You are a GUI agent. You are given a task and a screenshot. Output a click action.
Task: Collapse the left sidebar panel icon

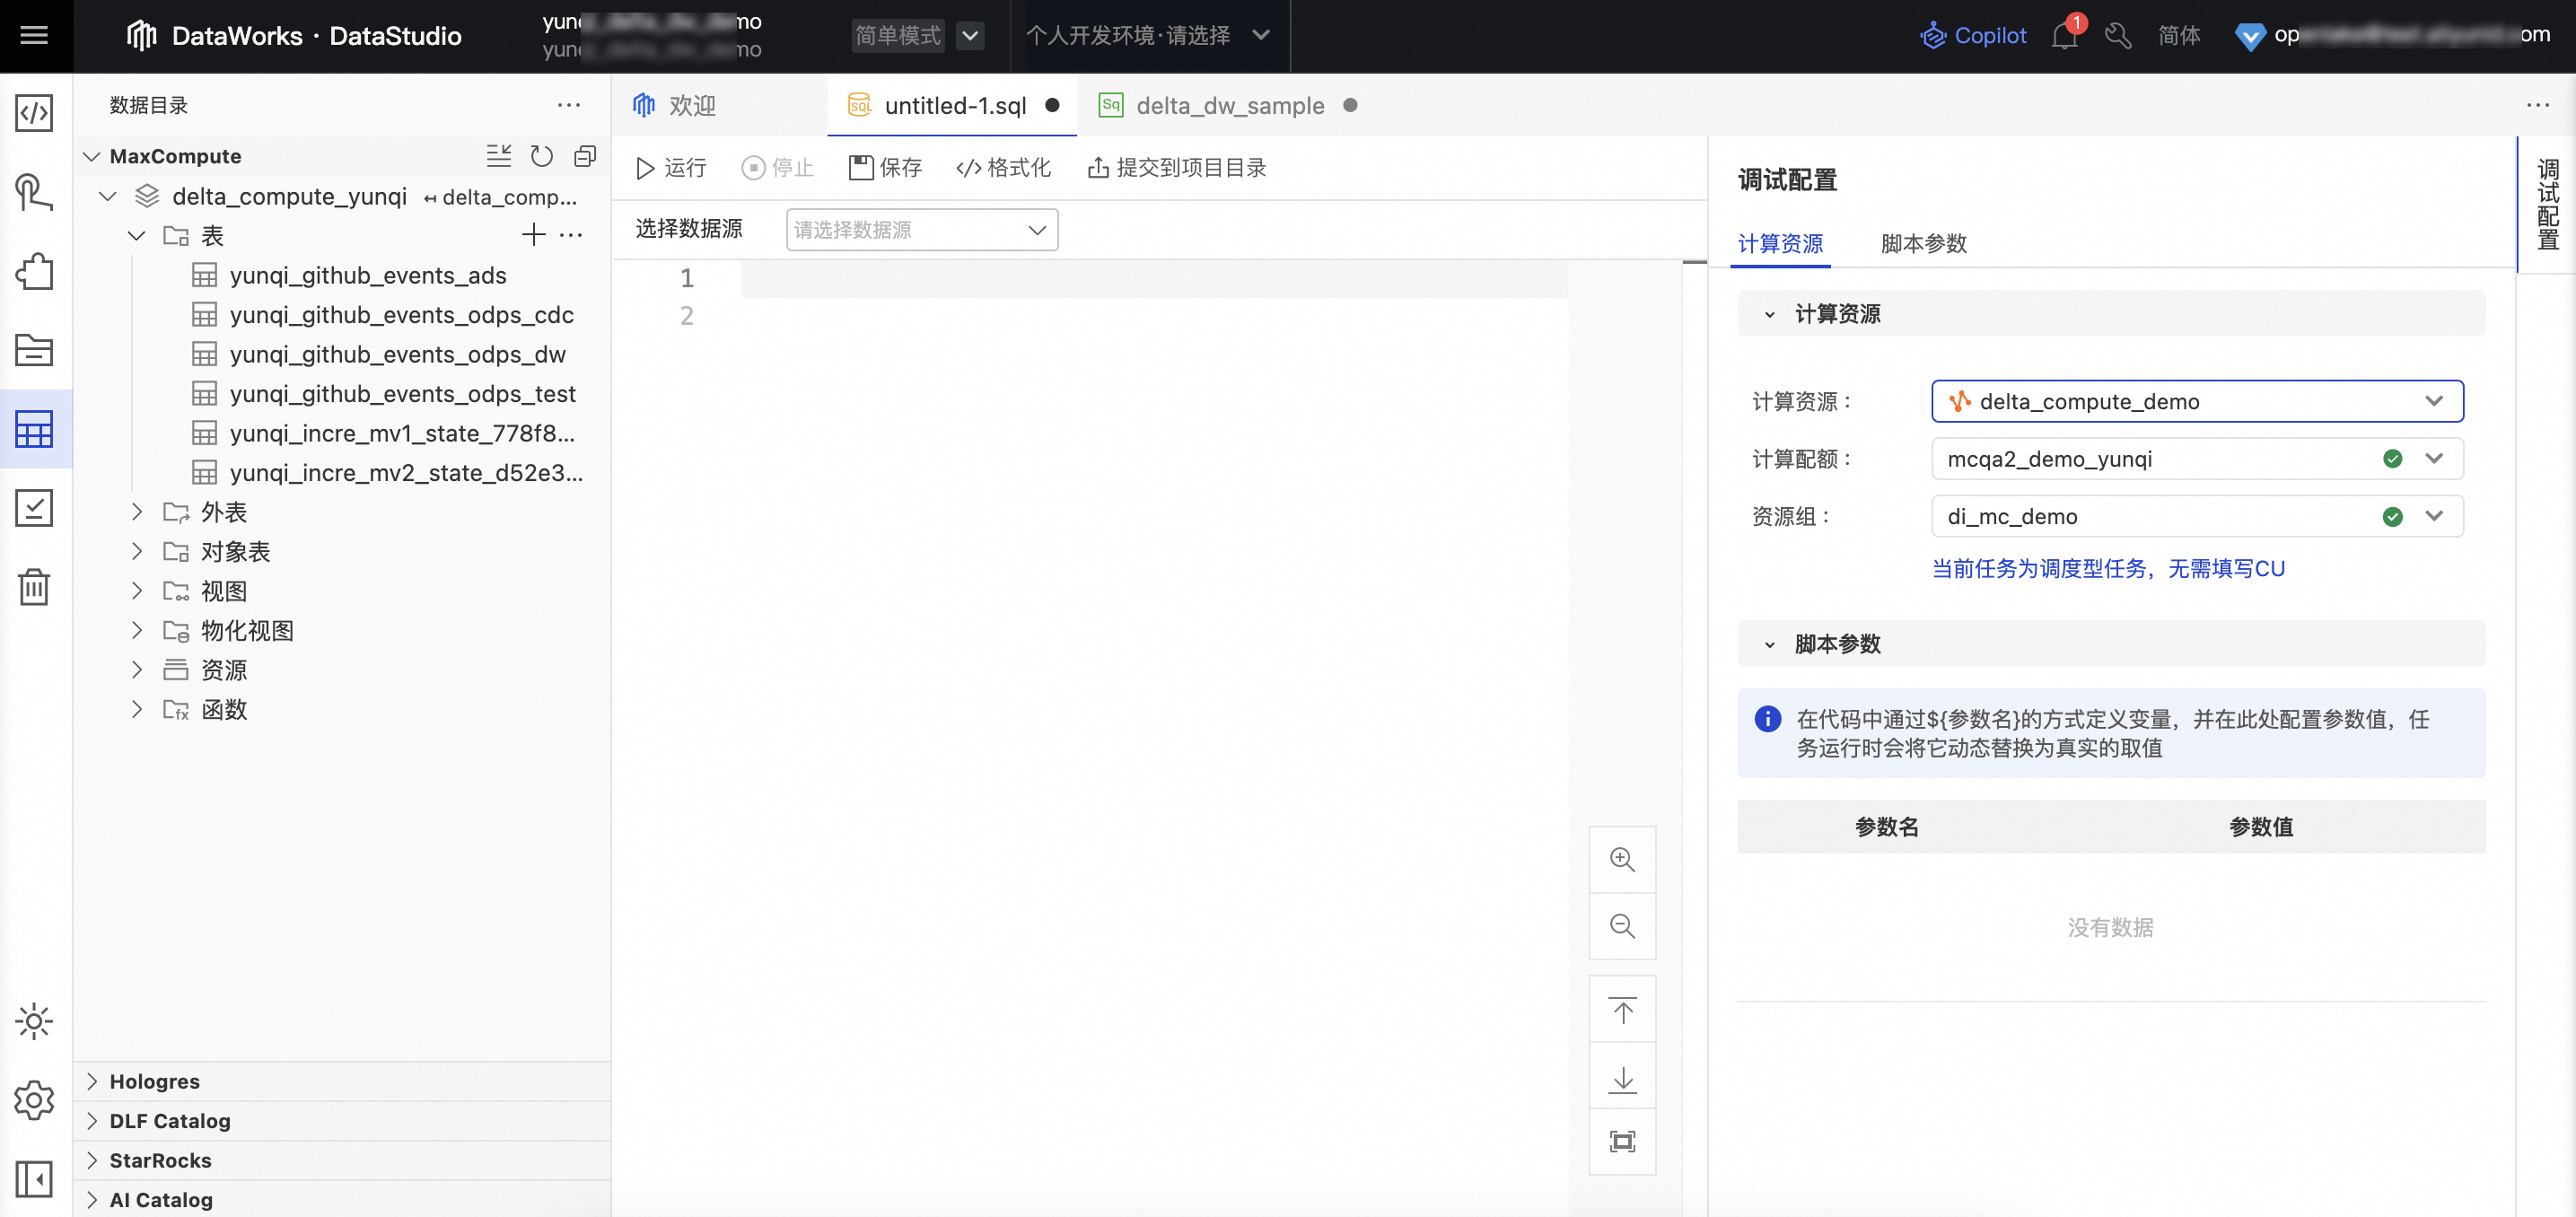34,1179
